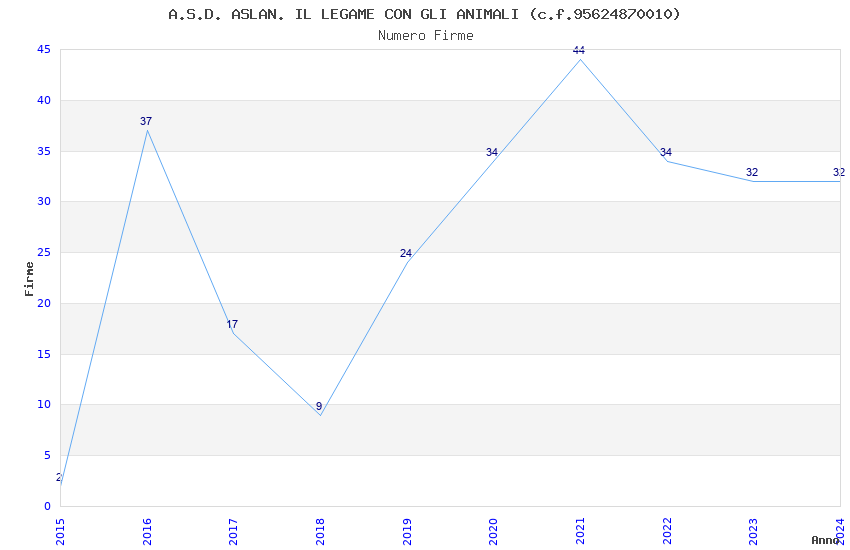The height and width of the screenshot is (550, 850).
Task: Click data label 32 for year 2024
Action: 839,172
